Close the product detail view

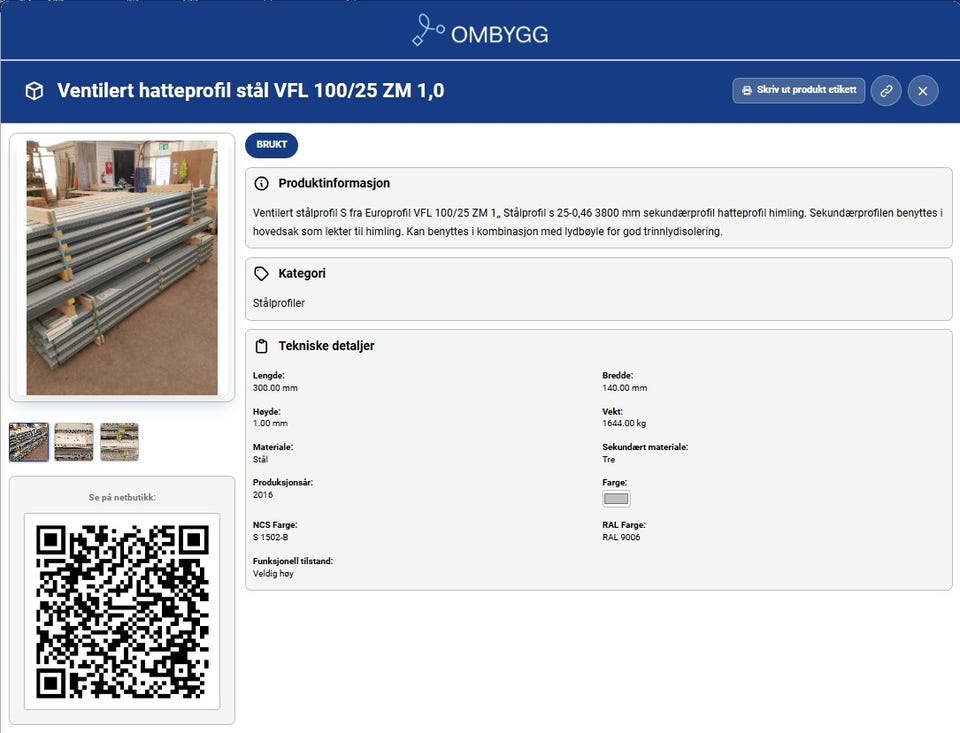coord(923,91)
